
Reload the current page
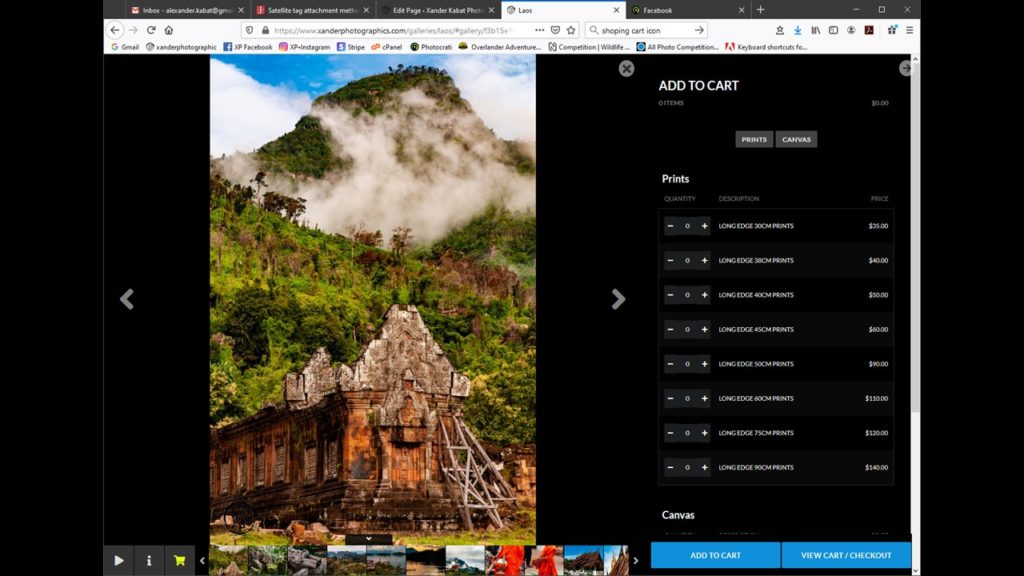(151, 30)
